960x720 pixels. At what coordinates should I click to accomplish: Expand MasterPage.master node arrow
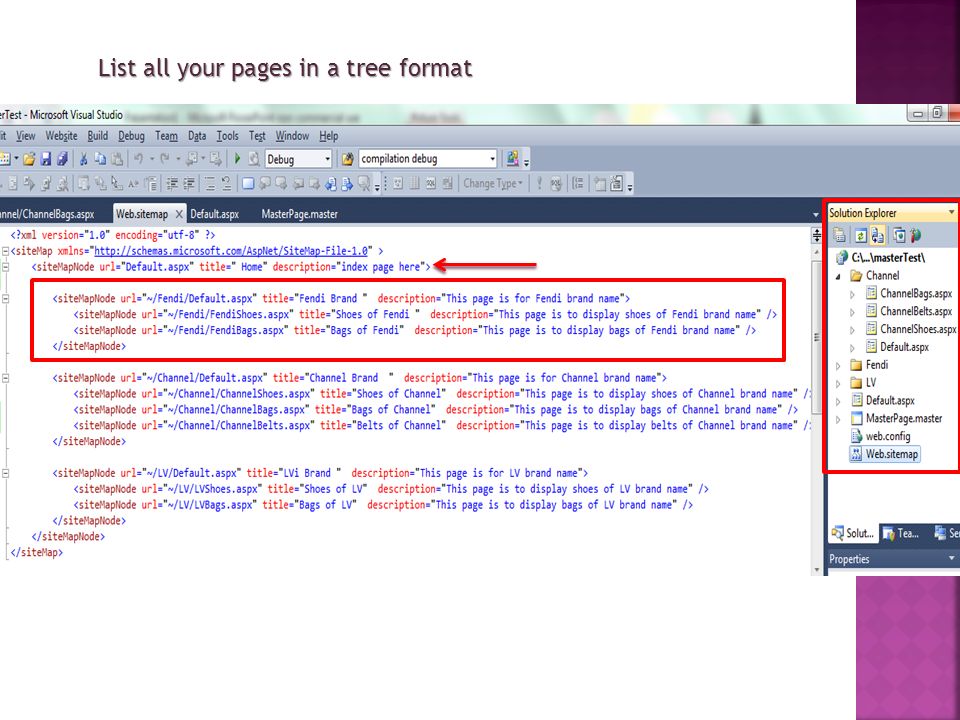[838, 419]
